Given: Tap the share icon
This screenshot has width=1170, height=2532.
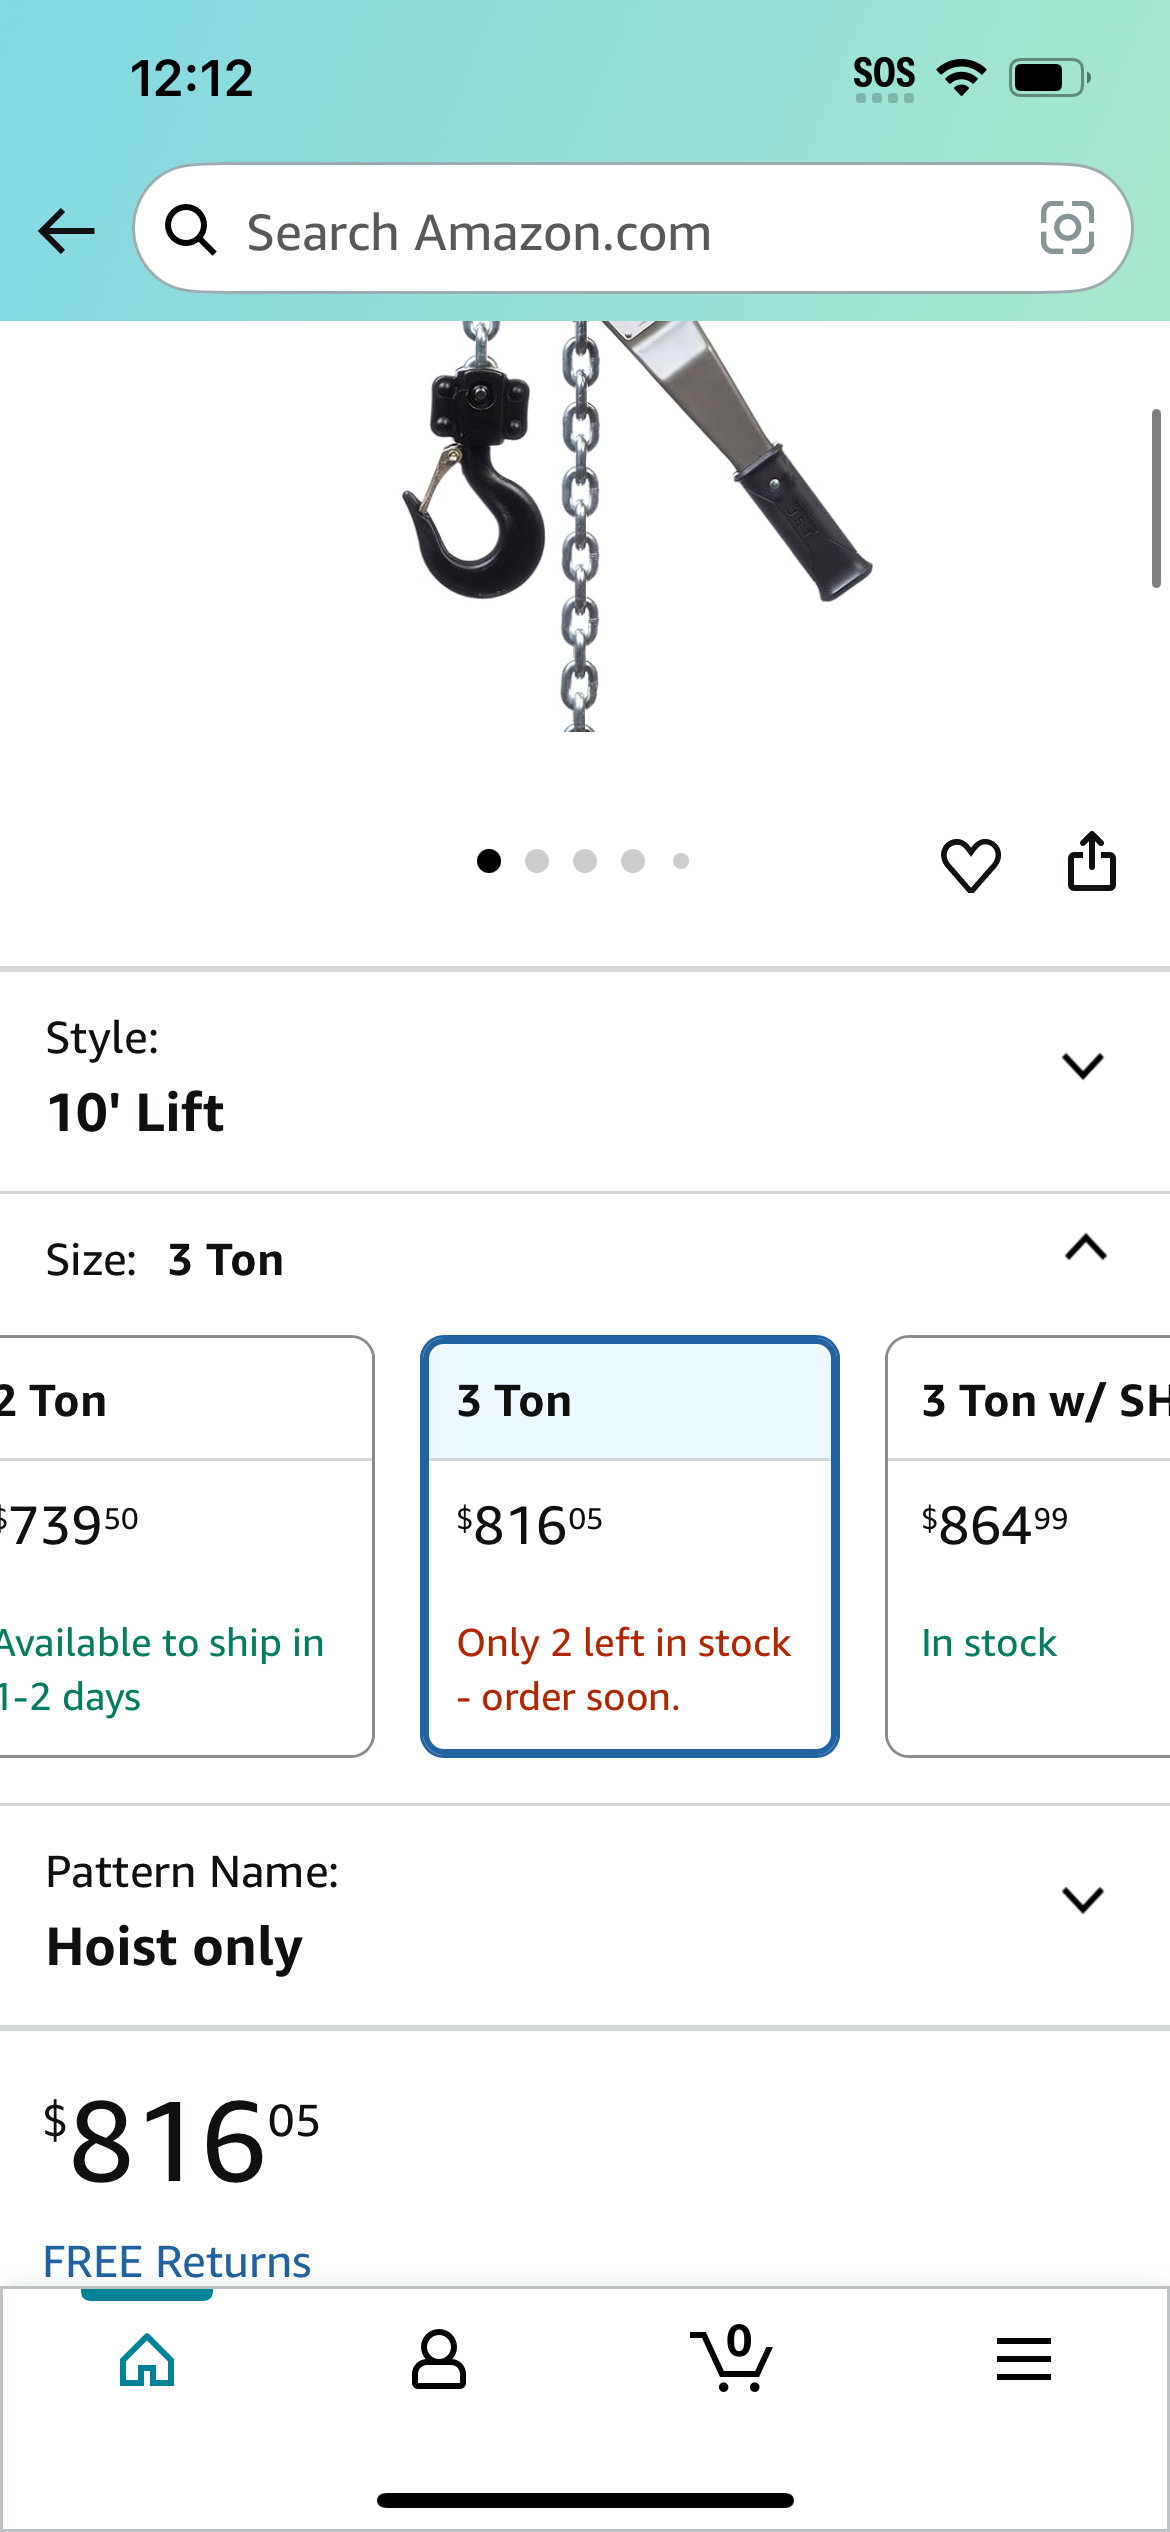Looking at the screenshot, I should click(x=1091, y=861).
